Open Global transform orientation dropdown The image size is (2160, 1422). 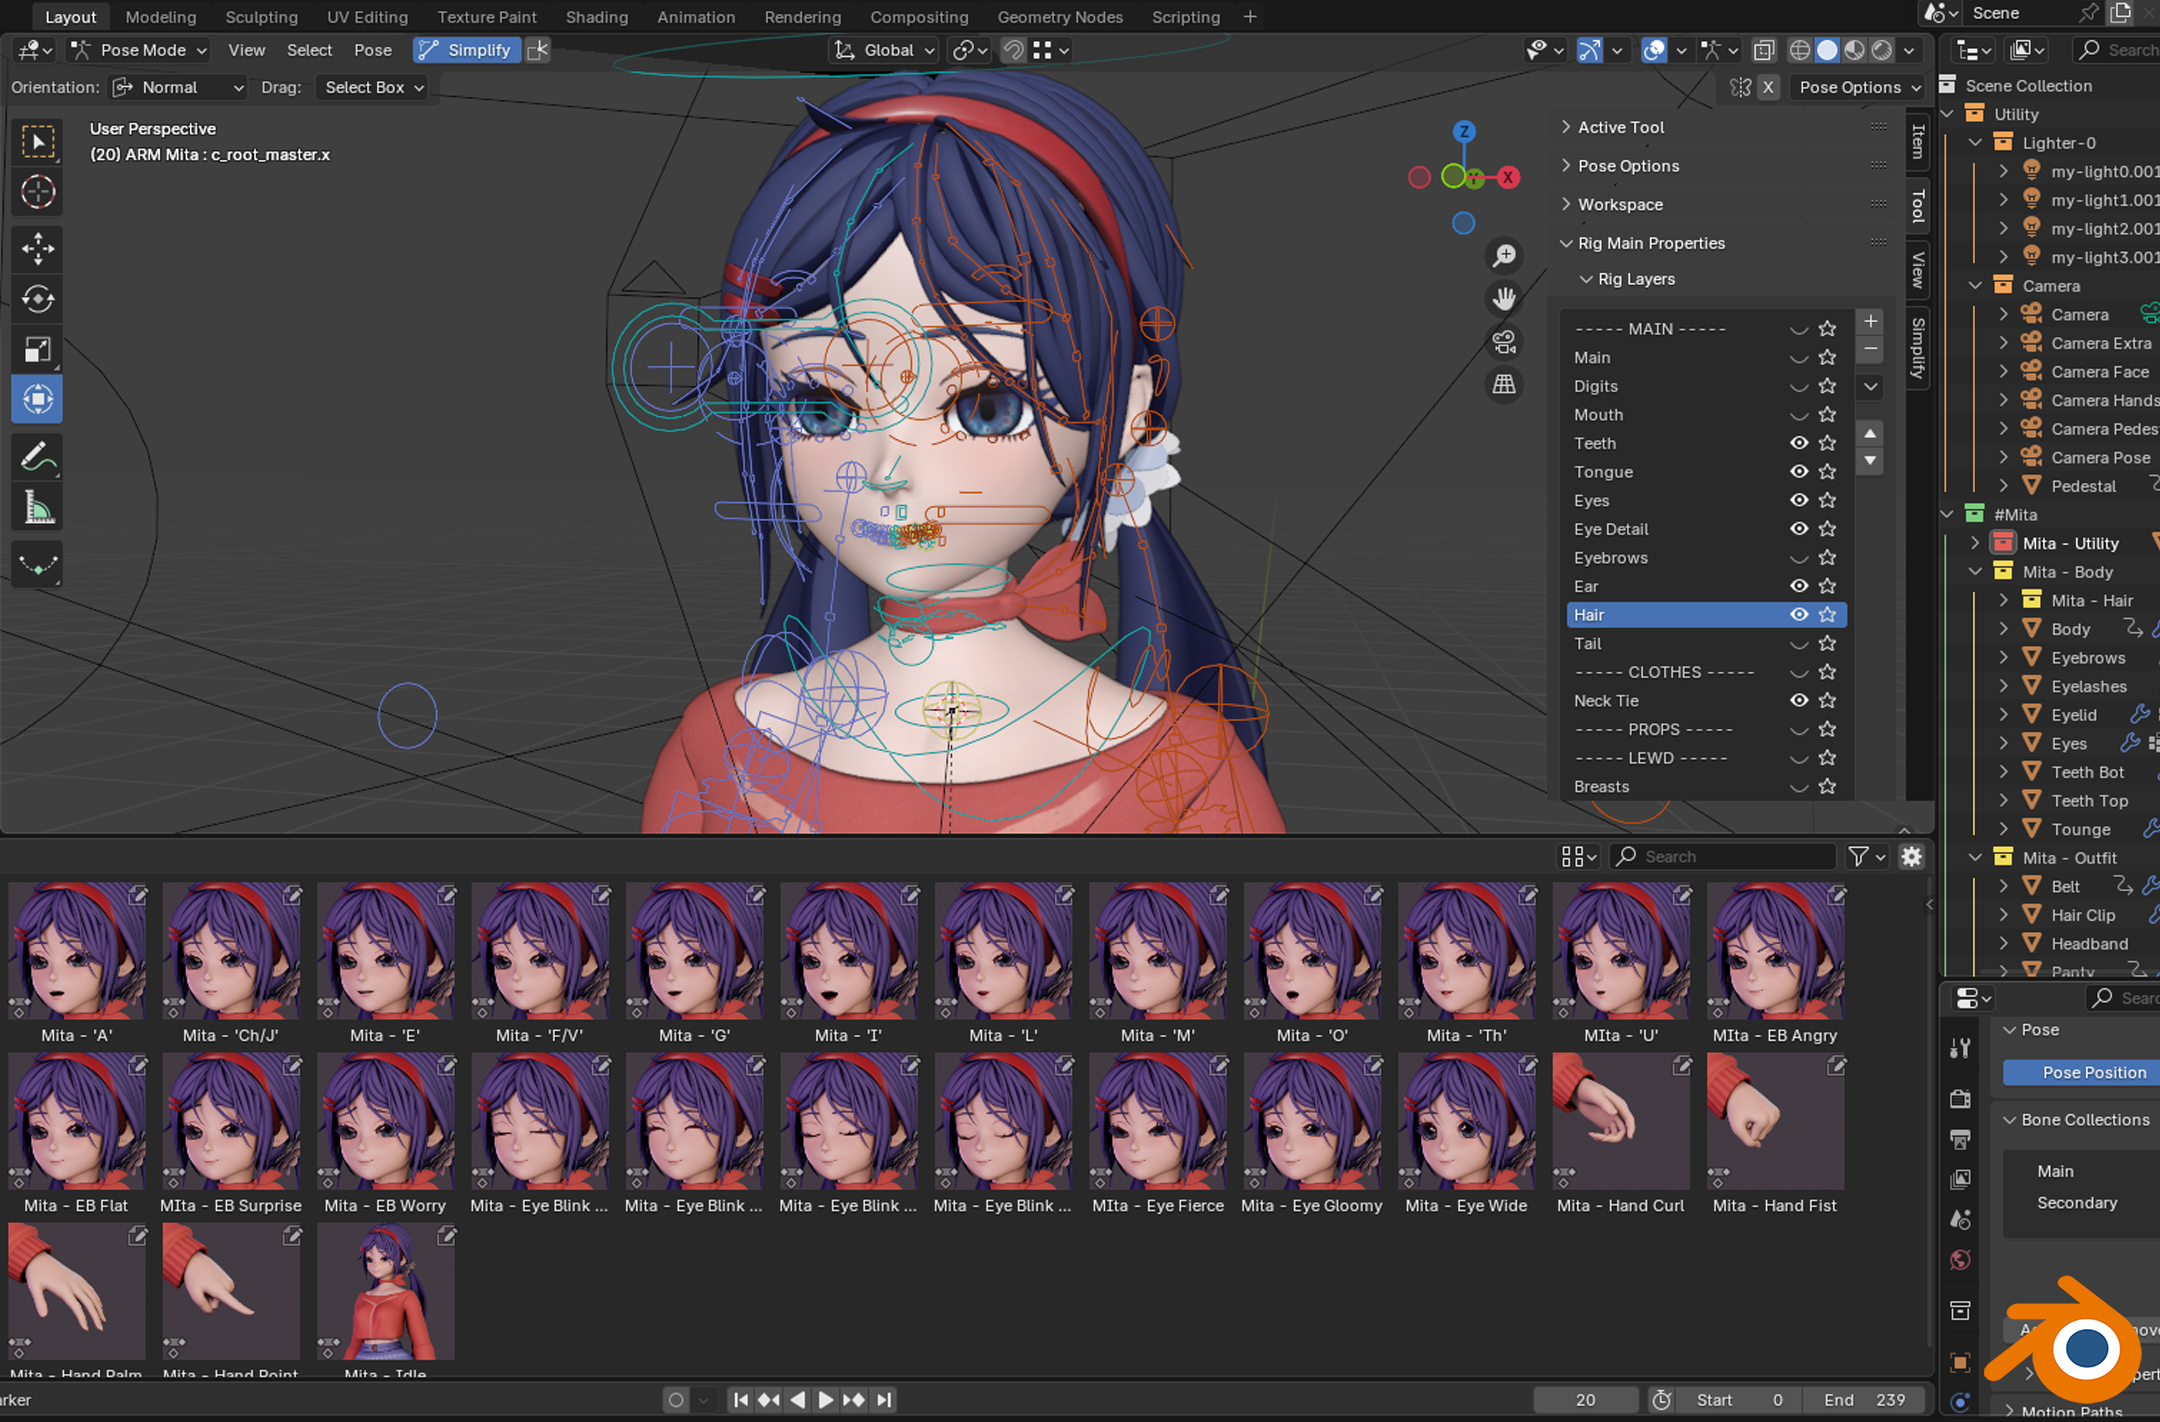click(x=885, y=50)
